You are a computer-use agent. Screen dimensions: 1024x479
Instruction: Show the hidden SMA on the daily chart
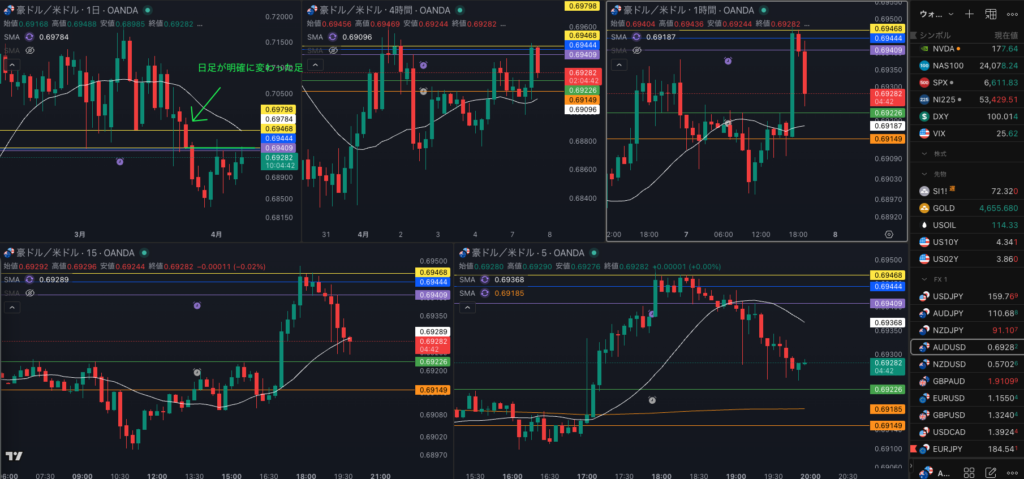(x=29, y=50)
